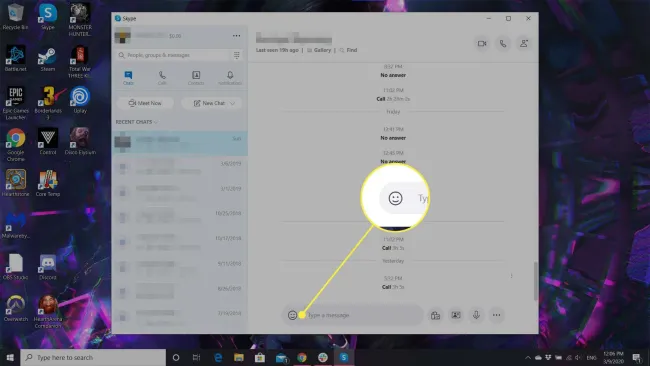Open the emoji picker in message box
The height and width of the screenshot is (366, 650).
[292, 315]
